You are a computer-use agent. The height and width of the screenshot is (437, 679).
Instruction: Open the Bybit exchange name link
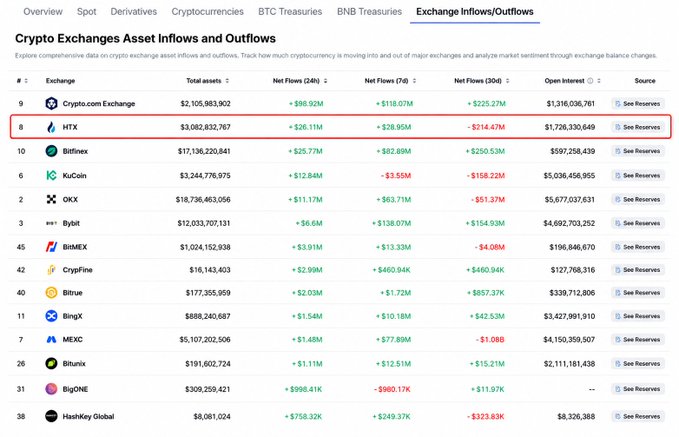(x=71, y=223)
